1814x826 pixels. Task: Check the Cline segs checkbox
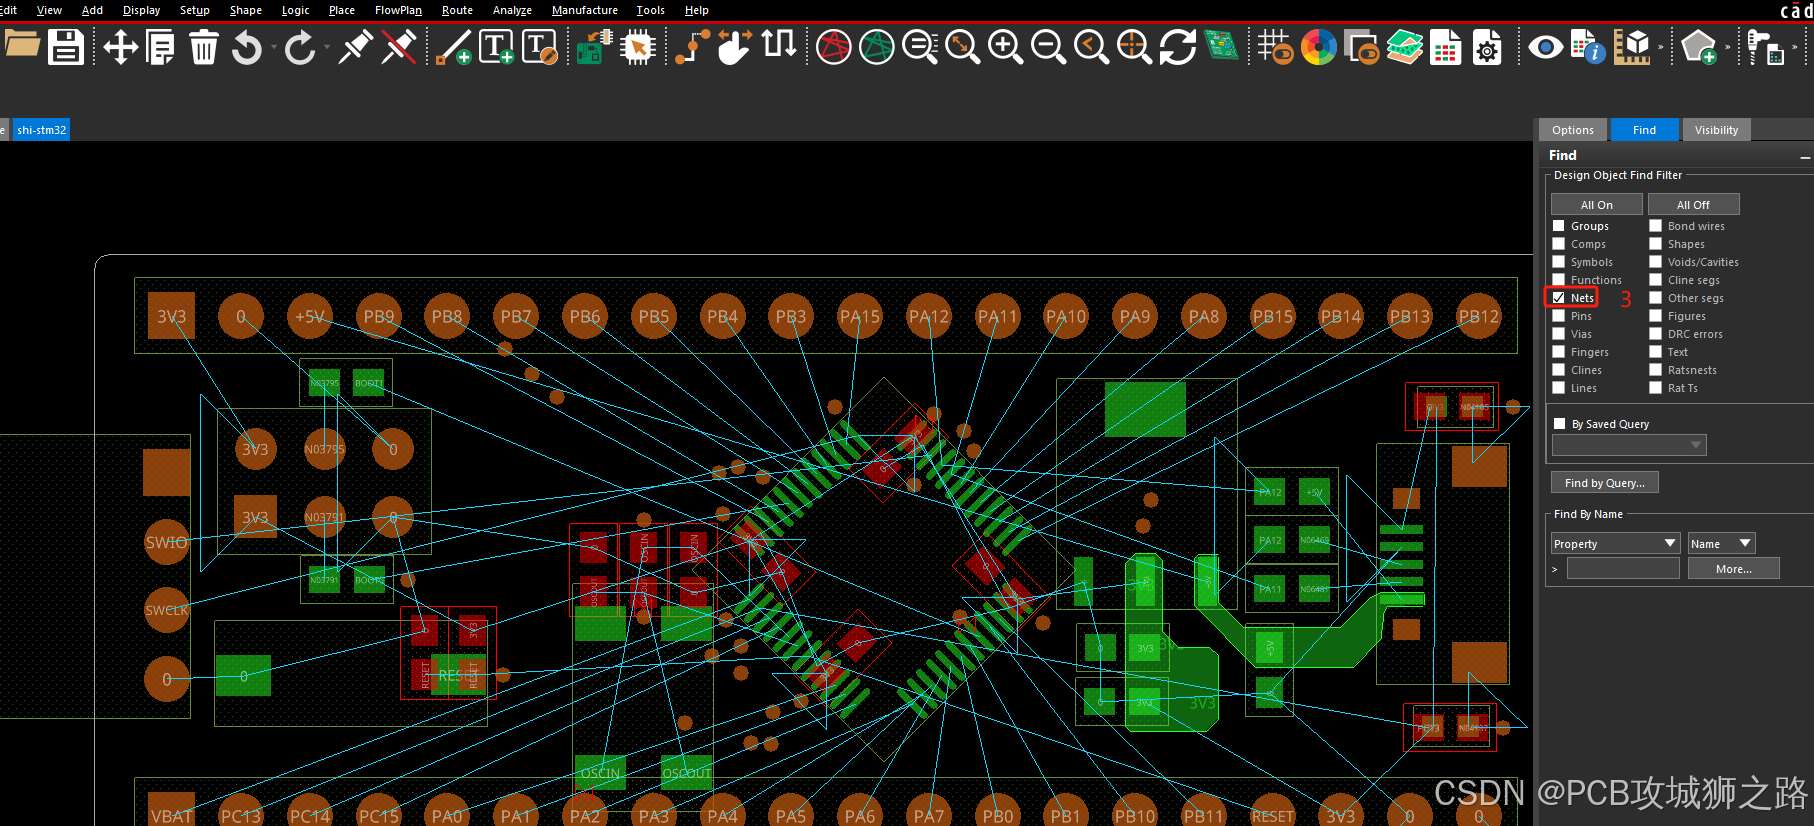point(1655,280)
